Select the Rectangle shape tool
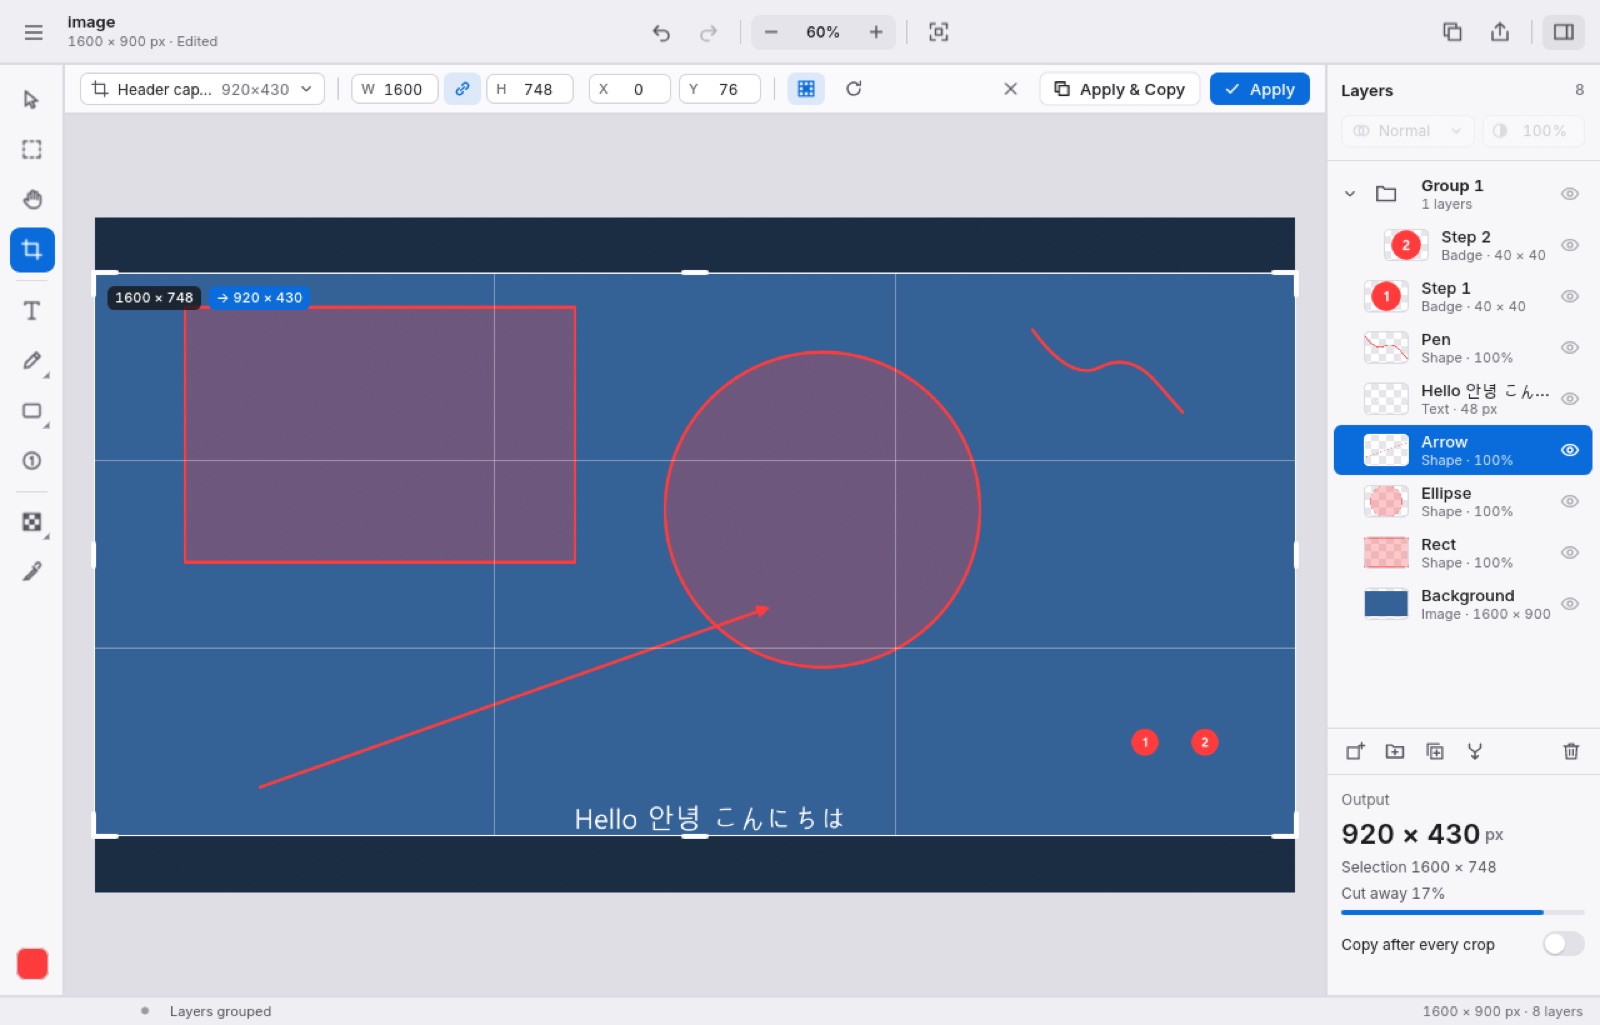 pos(32,411)
